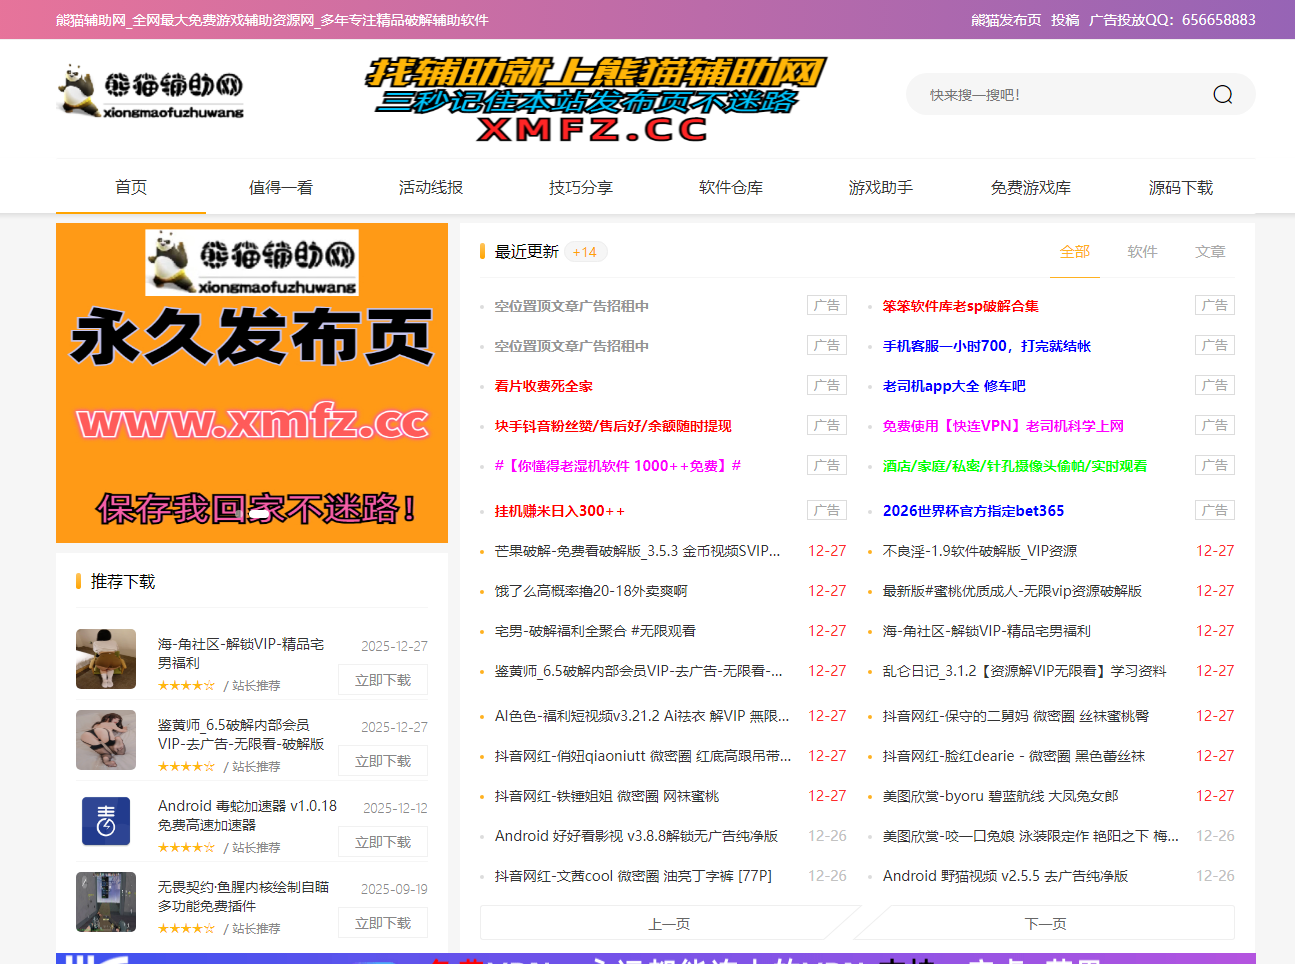Select the 文章 tab
This screenshot has width=1295, height=964.
coord(1210,252)
